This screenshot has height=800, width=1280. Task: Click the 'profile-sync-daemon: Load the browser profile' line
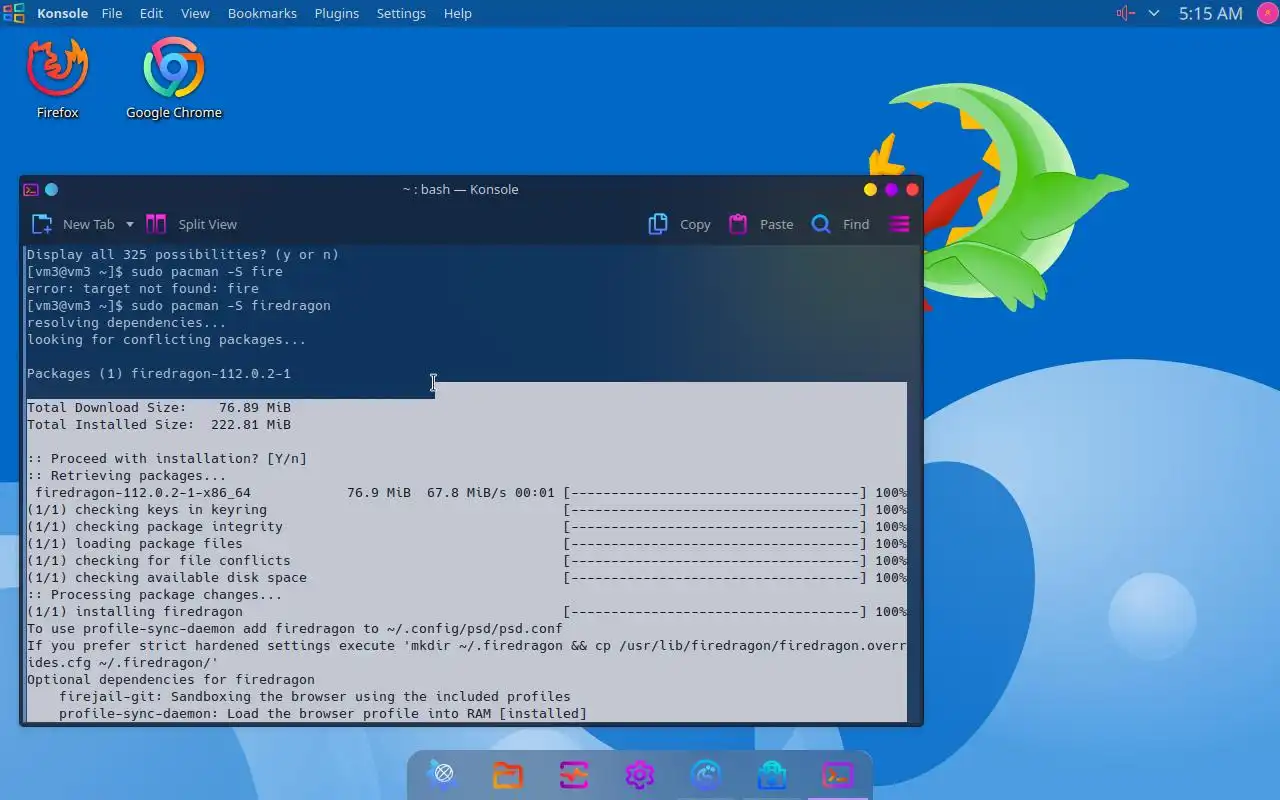click(x=323, y=713)
